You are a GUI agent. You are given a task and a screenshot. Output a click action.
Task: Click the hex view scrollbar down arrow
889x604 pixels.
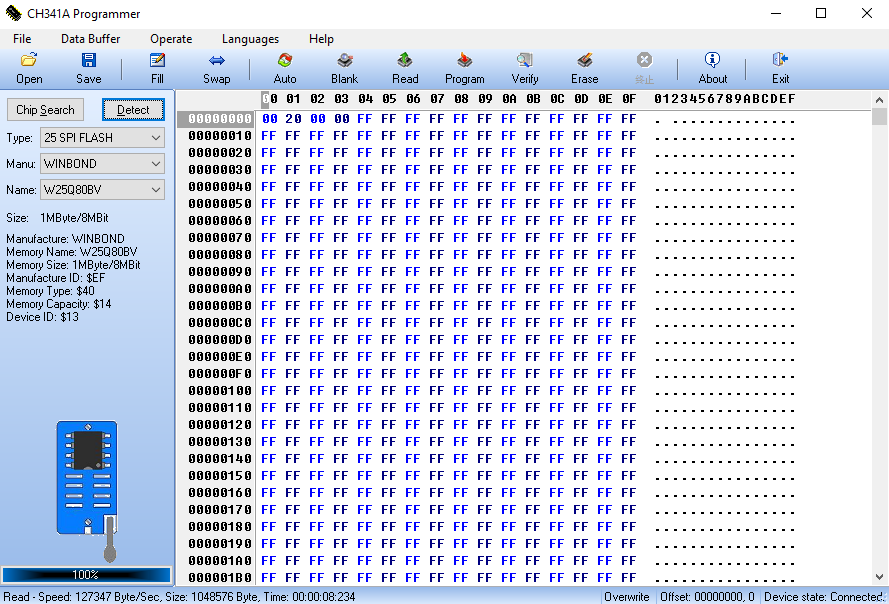(880, 577)
